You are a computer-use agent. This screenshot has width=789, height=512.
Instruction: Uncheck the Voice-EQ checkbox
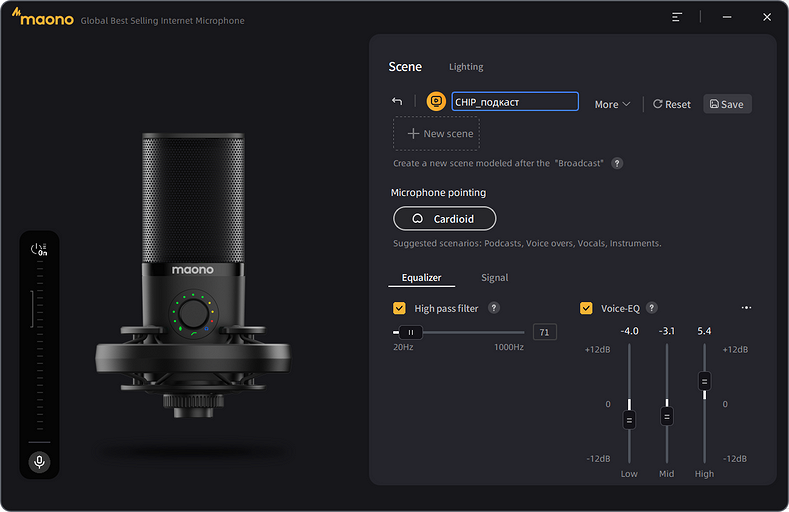(586, 309)
